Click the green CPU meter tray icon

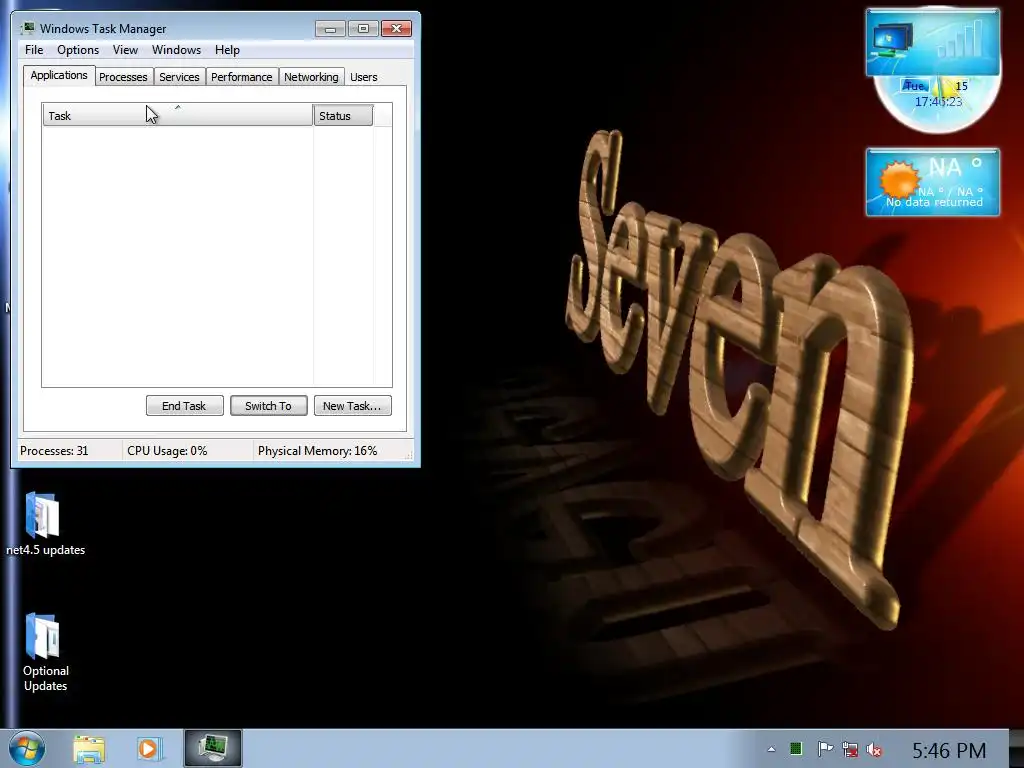pyautogui.click(x=795, y=749)
